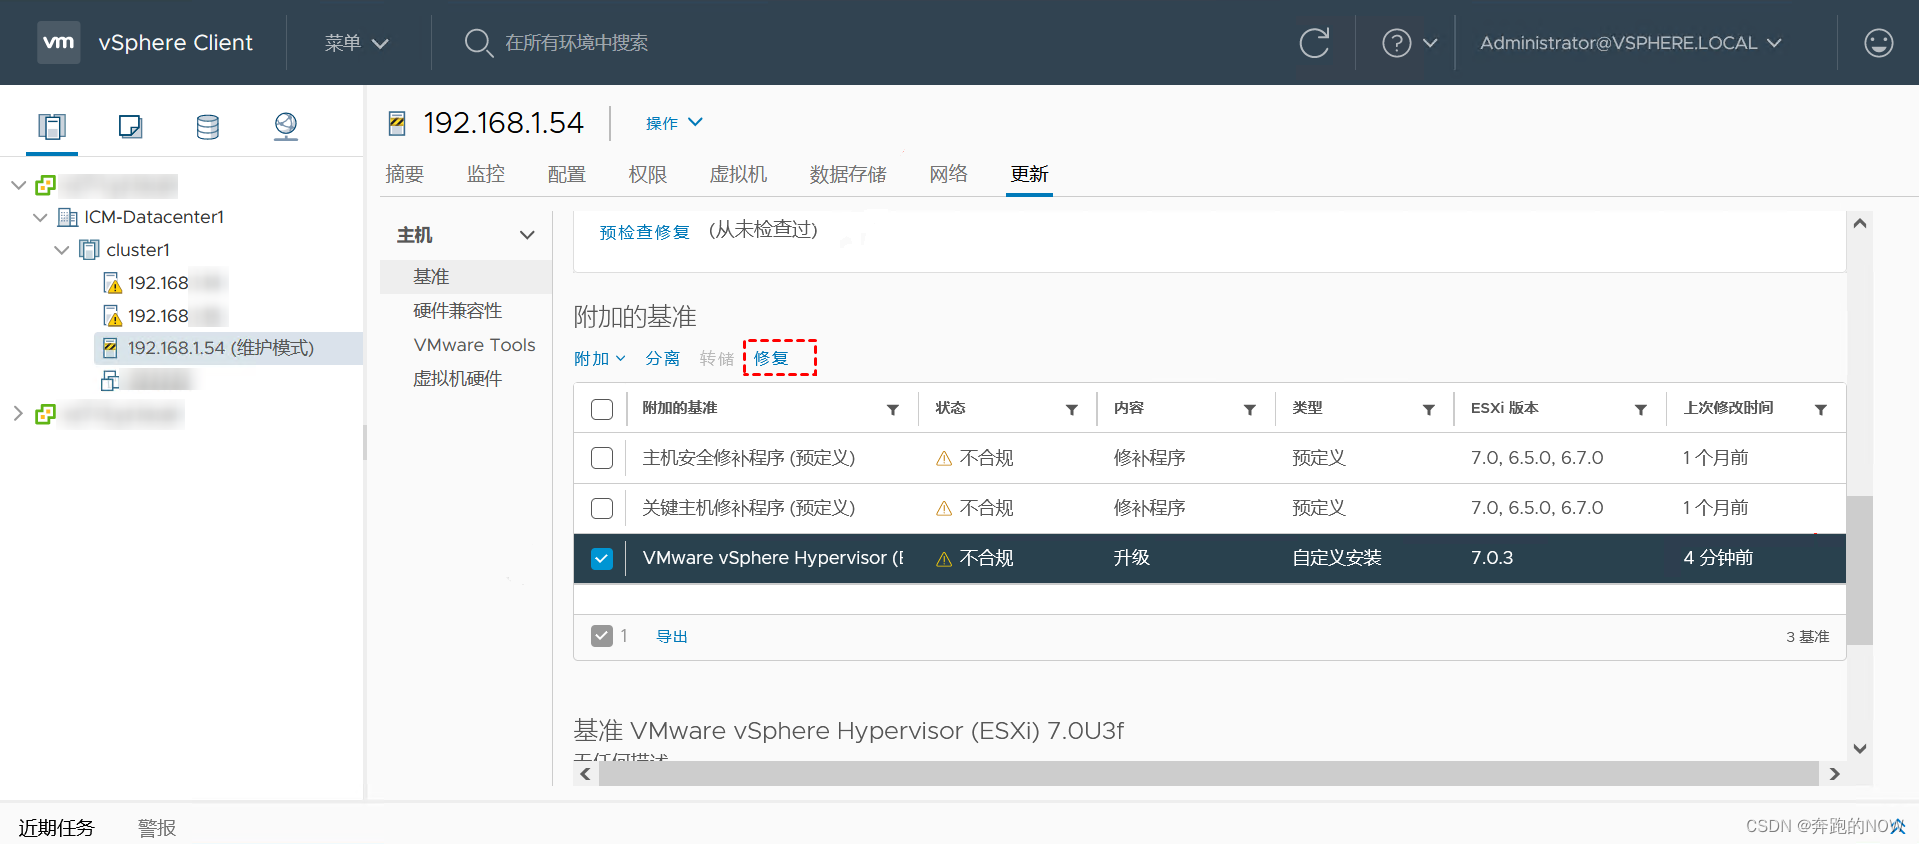
Task: Open the 数据存储 tab
Action: coord(848,174)
